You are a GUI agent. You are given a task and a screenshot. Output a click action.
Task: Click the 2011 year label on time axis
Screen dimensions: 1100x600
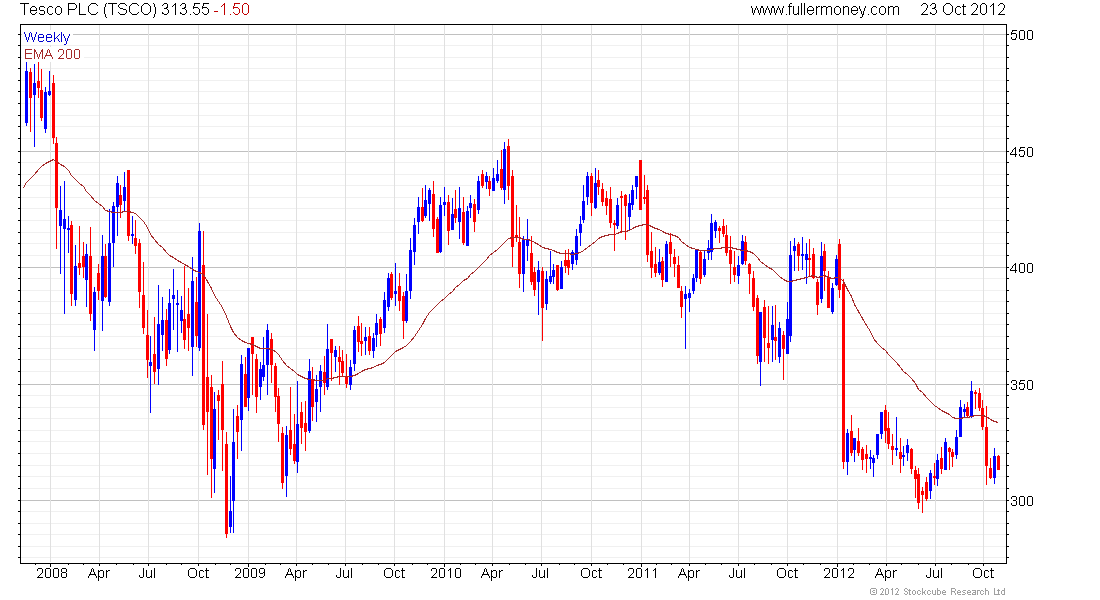643,573
